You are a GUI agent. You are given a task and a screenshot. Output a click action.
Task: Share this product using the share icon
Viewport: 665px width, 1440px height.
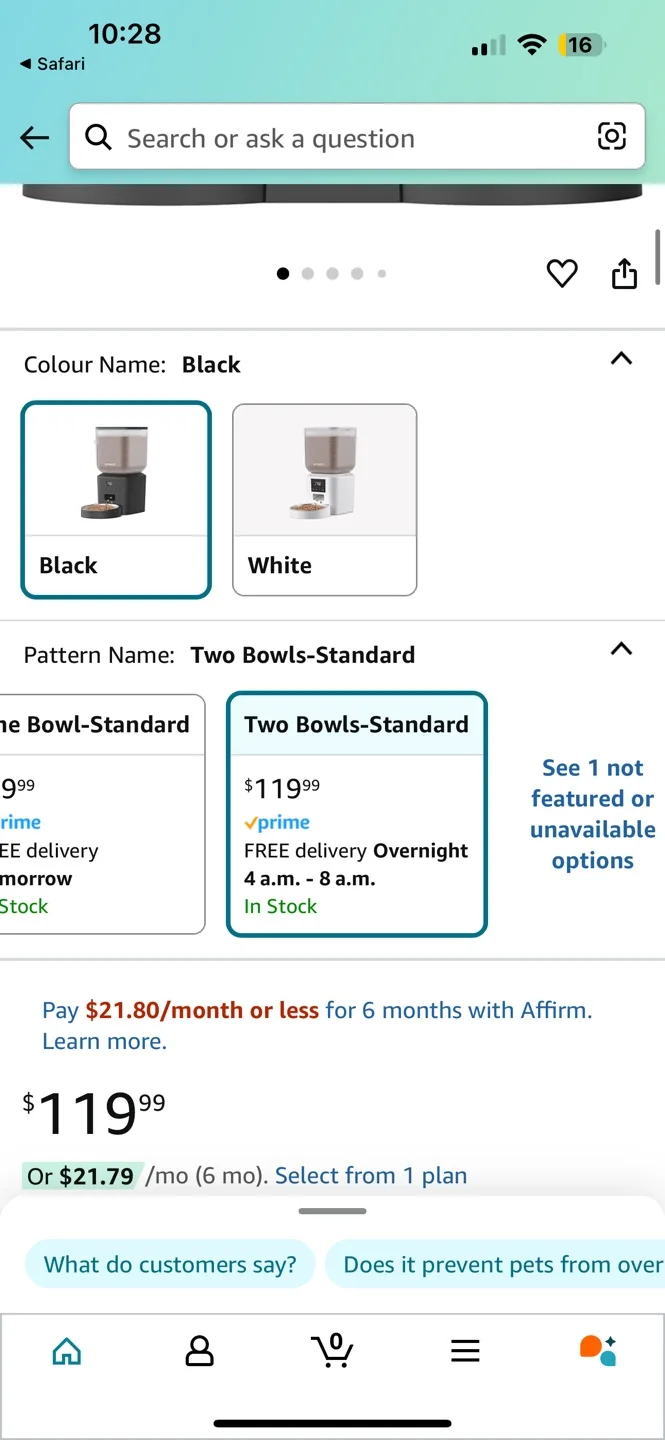click(x=624, y=272)
